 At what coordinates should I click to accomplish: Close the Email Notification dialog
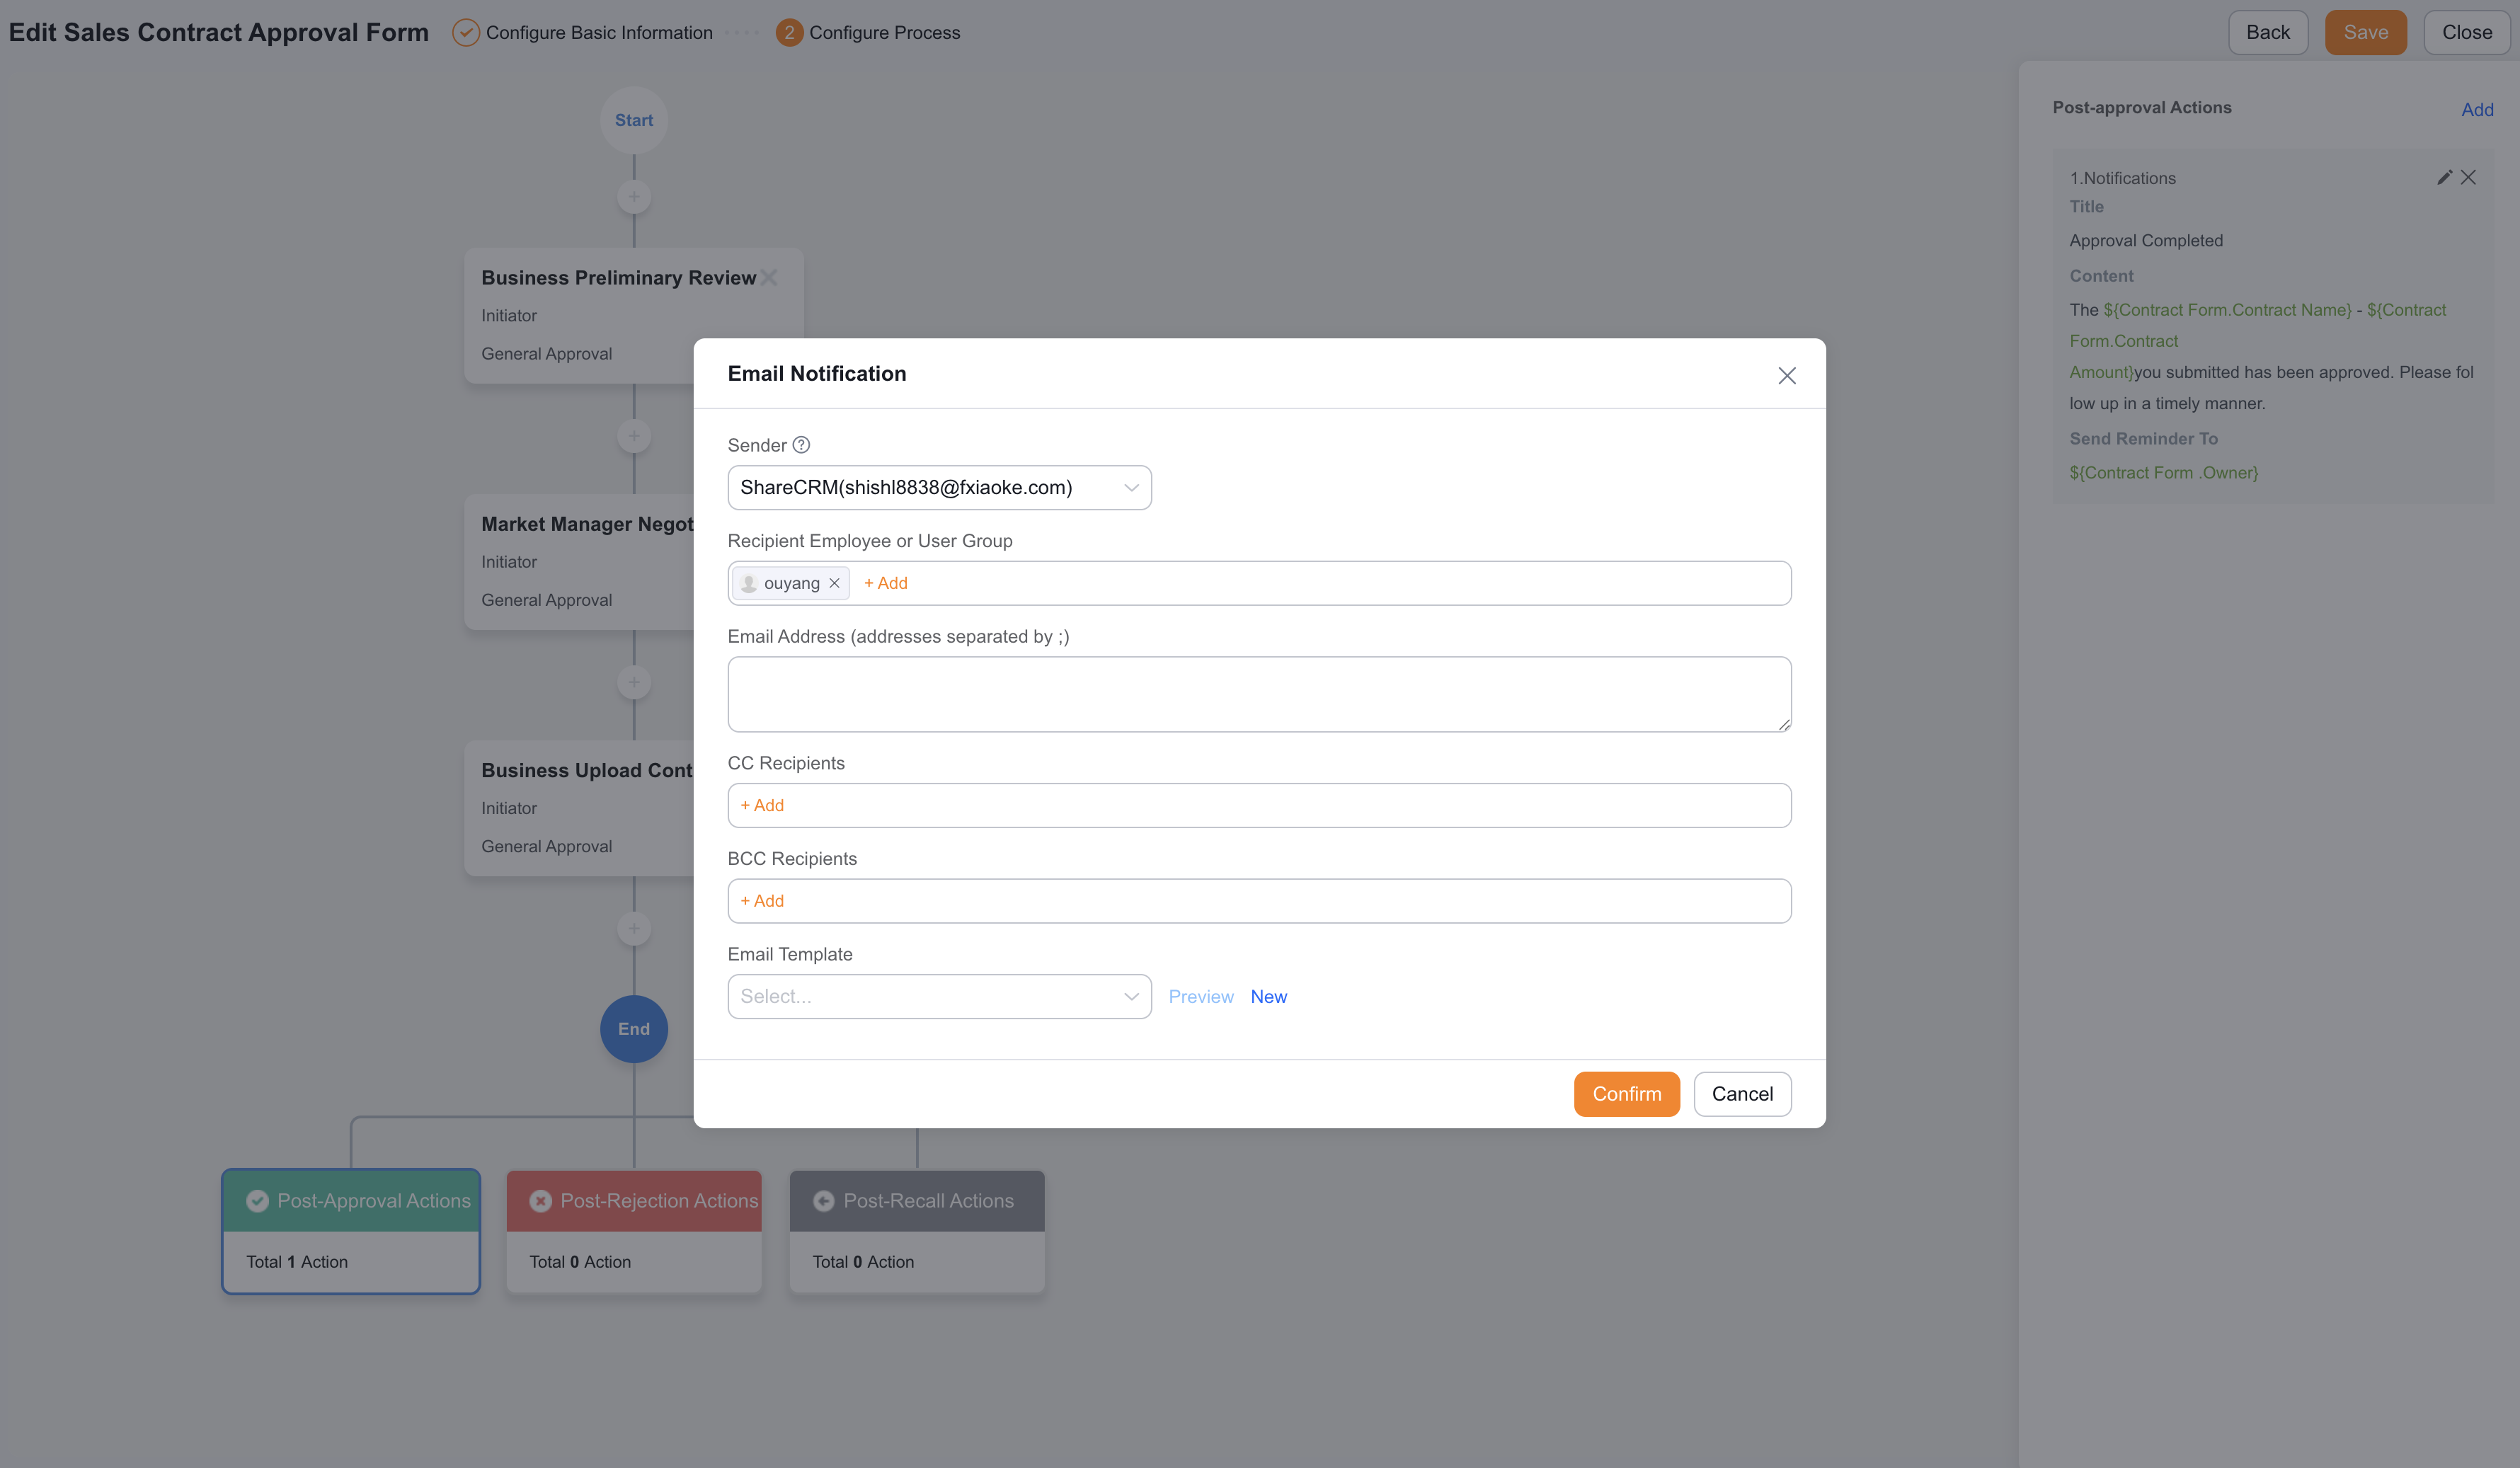[1786, 375]
